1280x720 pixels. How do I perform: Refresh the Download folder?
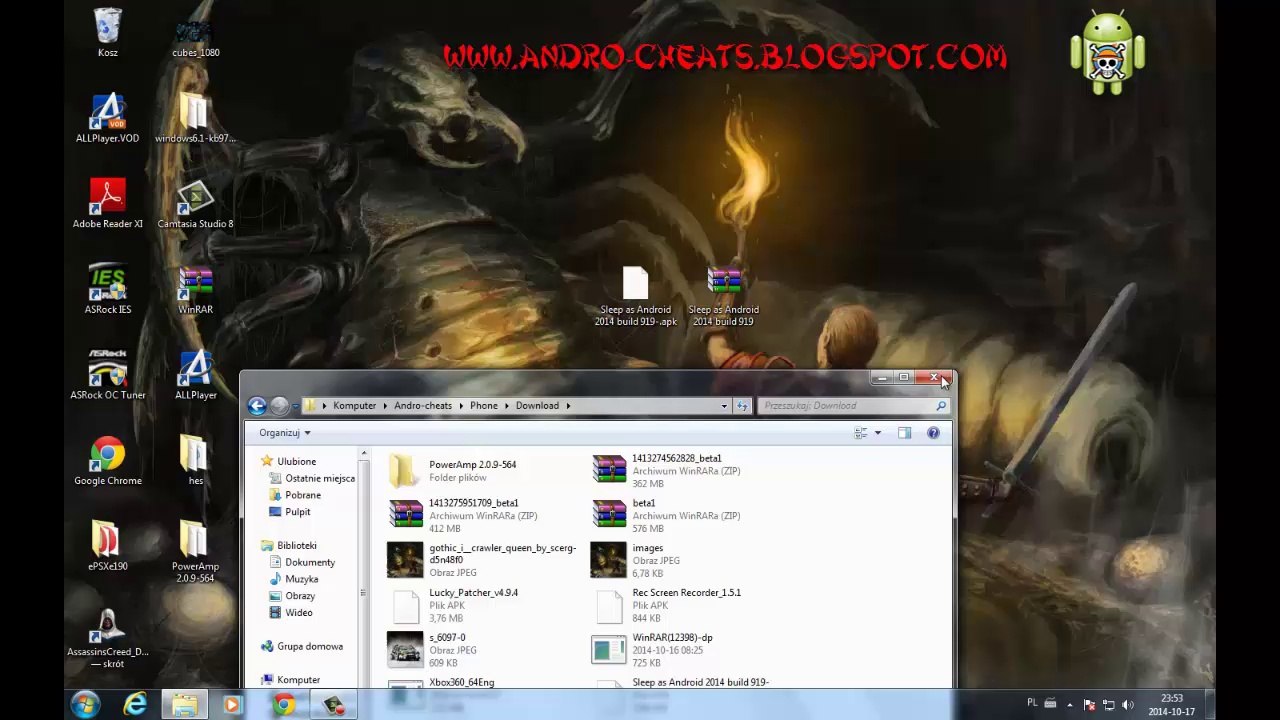click(x=742, y=406)
